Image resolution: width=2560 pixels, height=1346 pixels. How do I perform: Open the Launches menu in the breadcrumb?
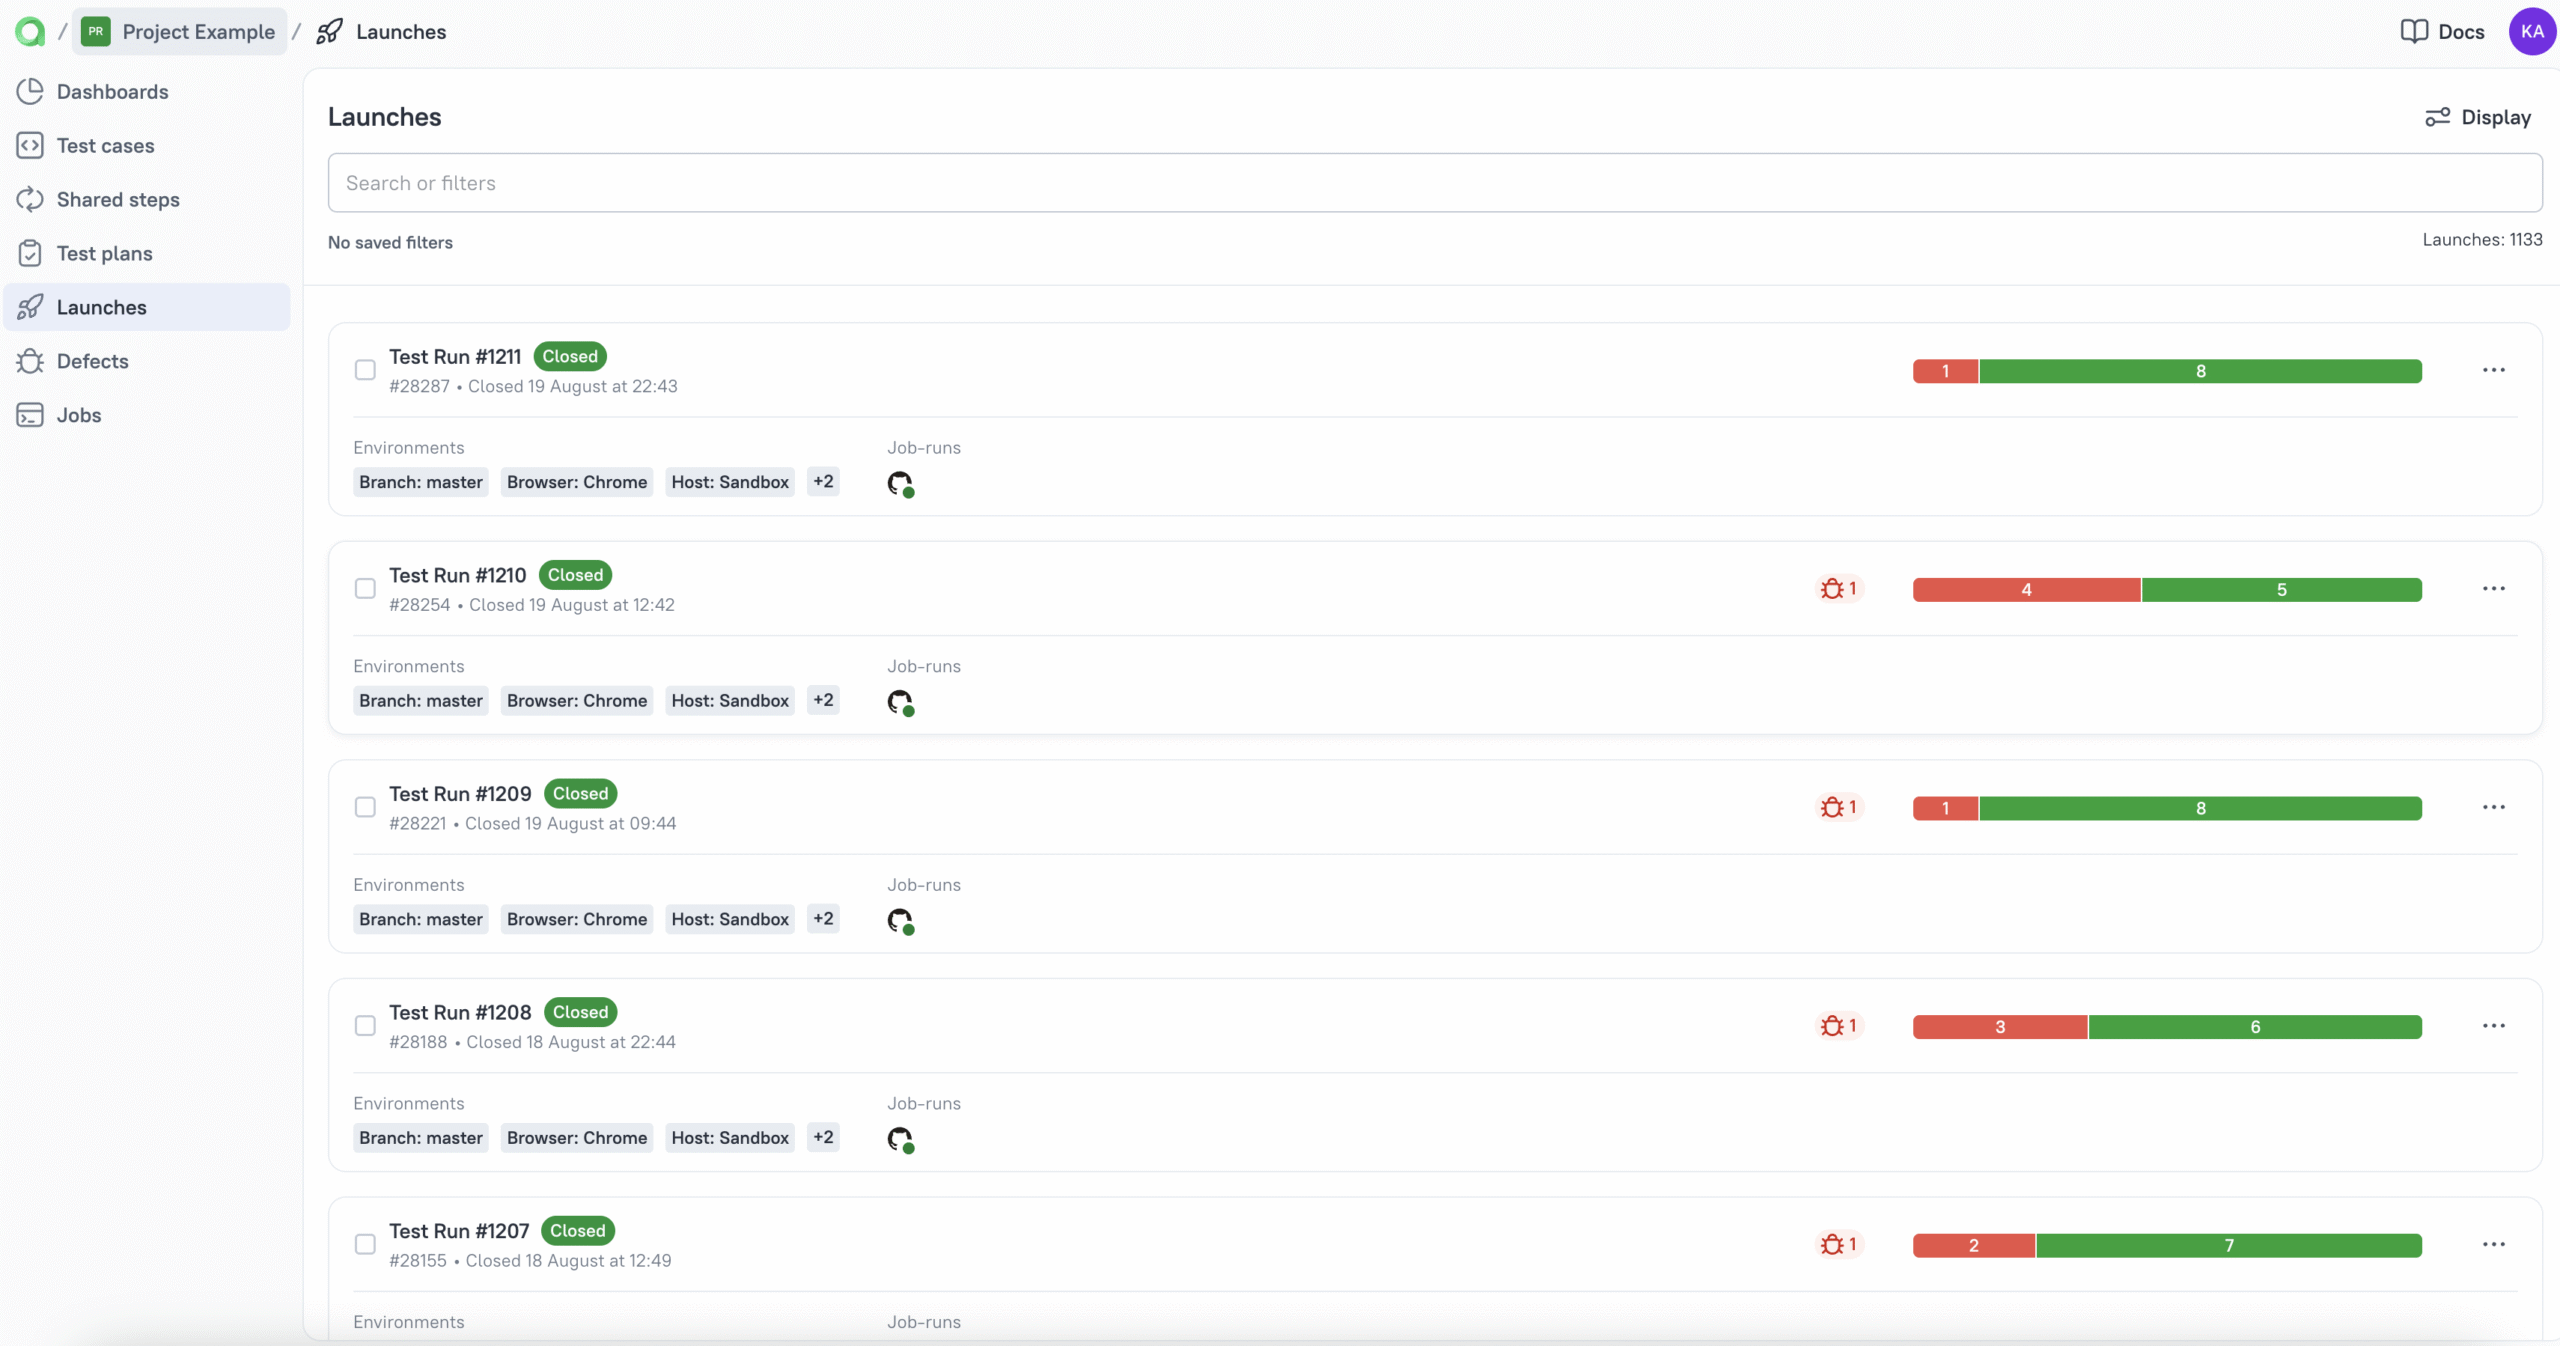400,31
